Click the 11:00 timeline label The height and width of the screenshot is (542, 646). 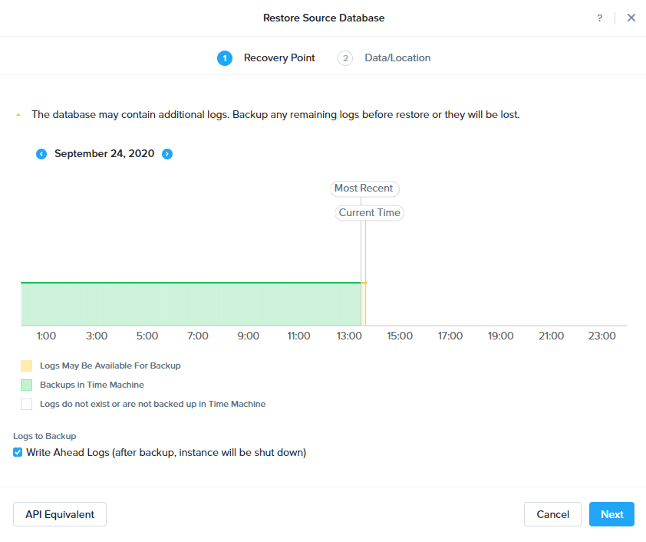[x=299, y=336]
